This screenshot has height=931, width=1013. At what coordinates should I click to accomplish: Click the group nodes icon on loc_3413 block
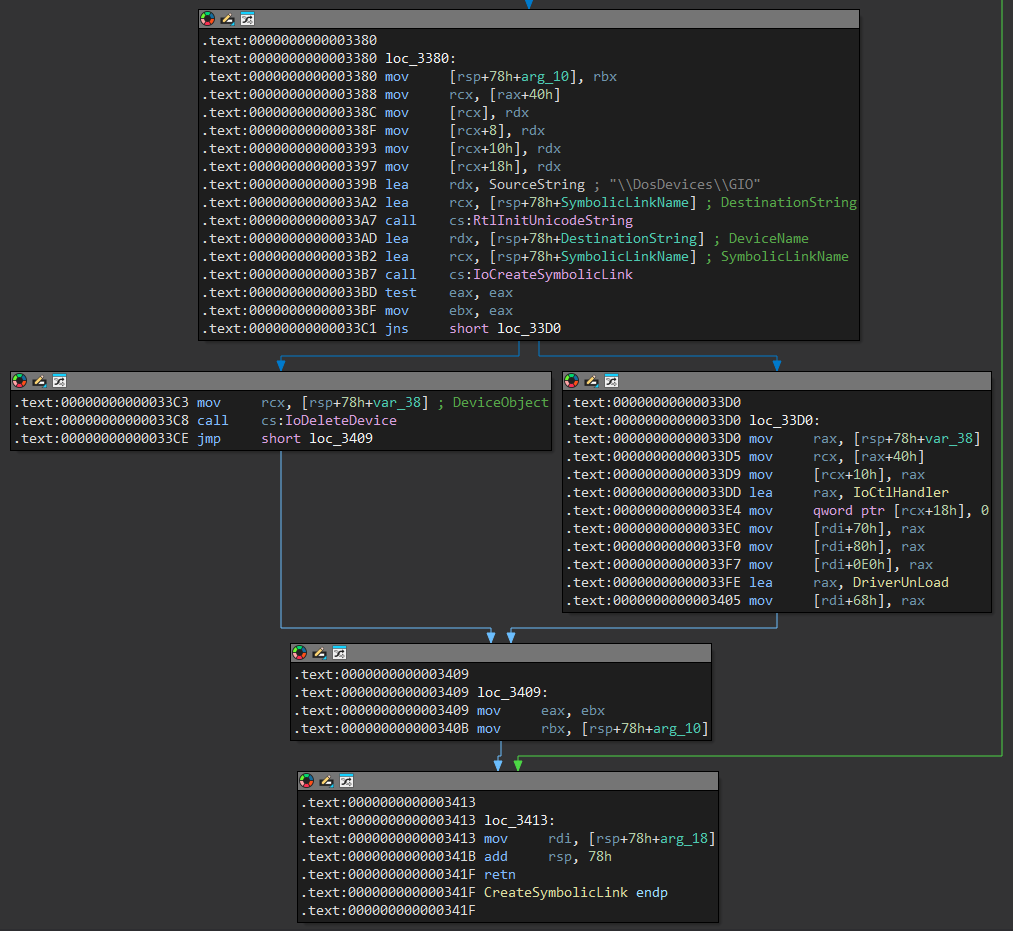(346, 781)
